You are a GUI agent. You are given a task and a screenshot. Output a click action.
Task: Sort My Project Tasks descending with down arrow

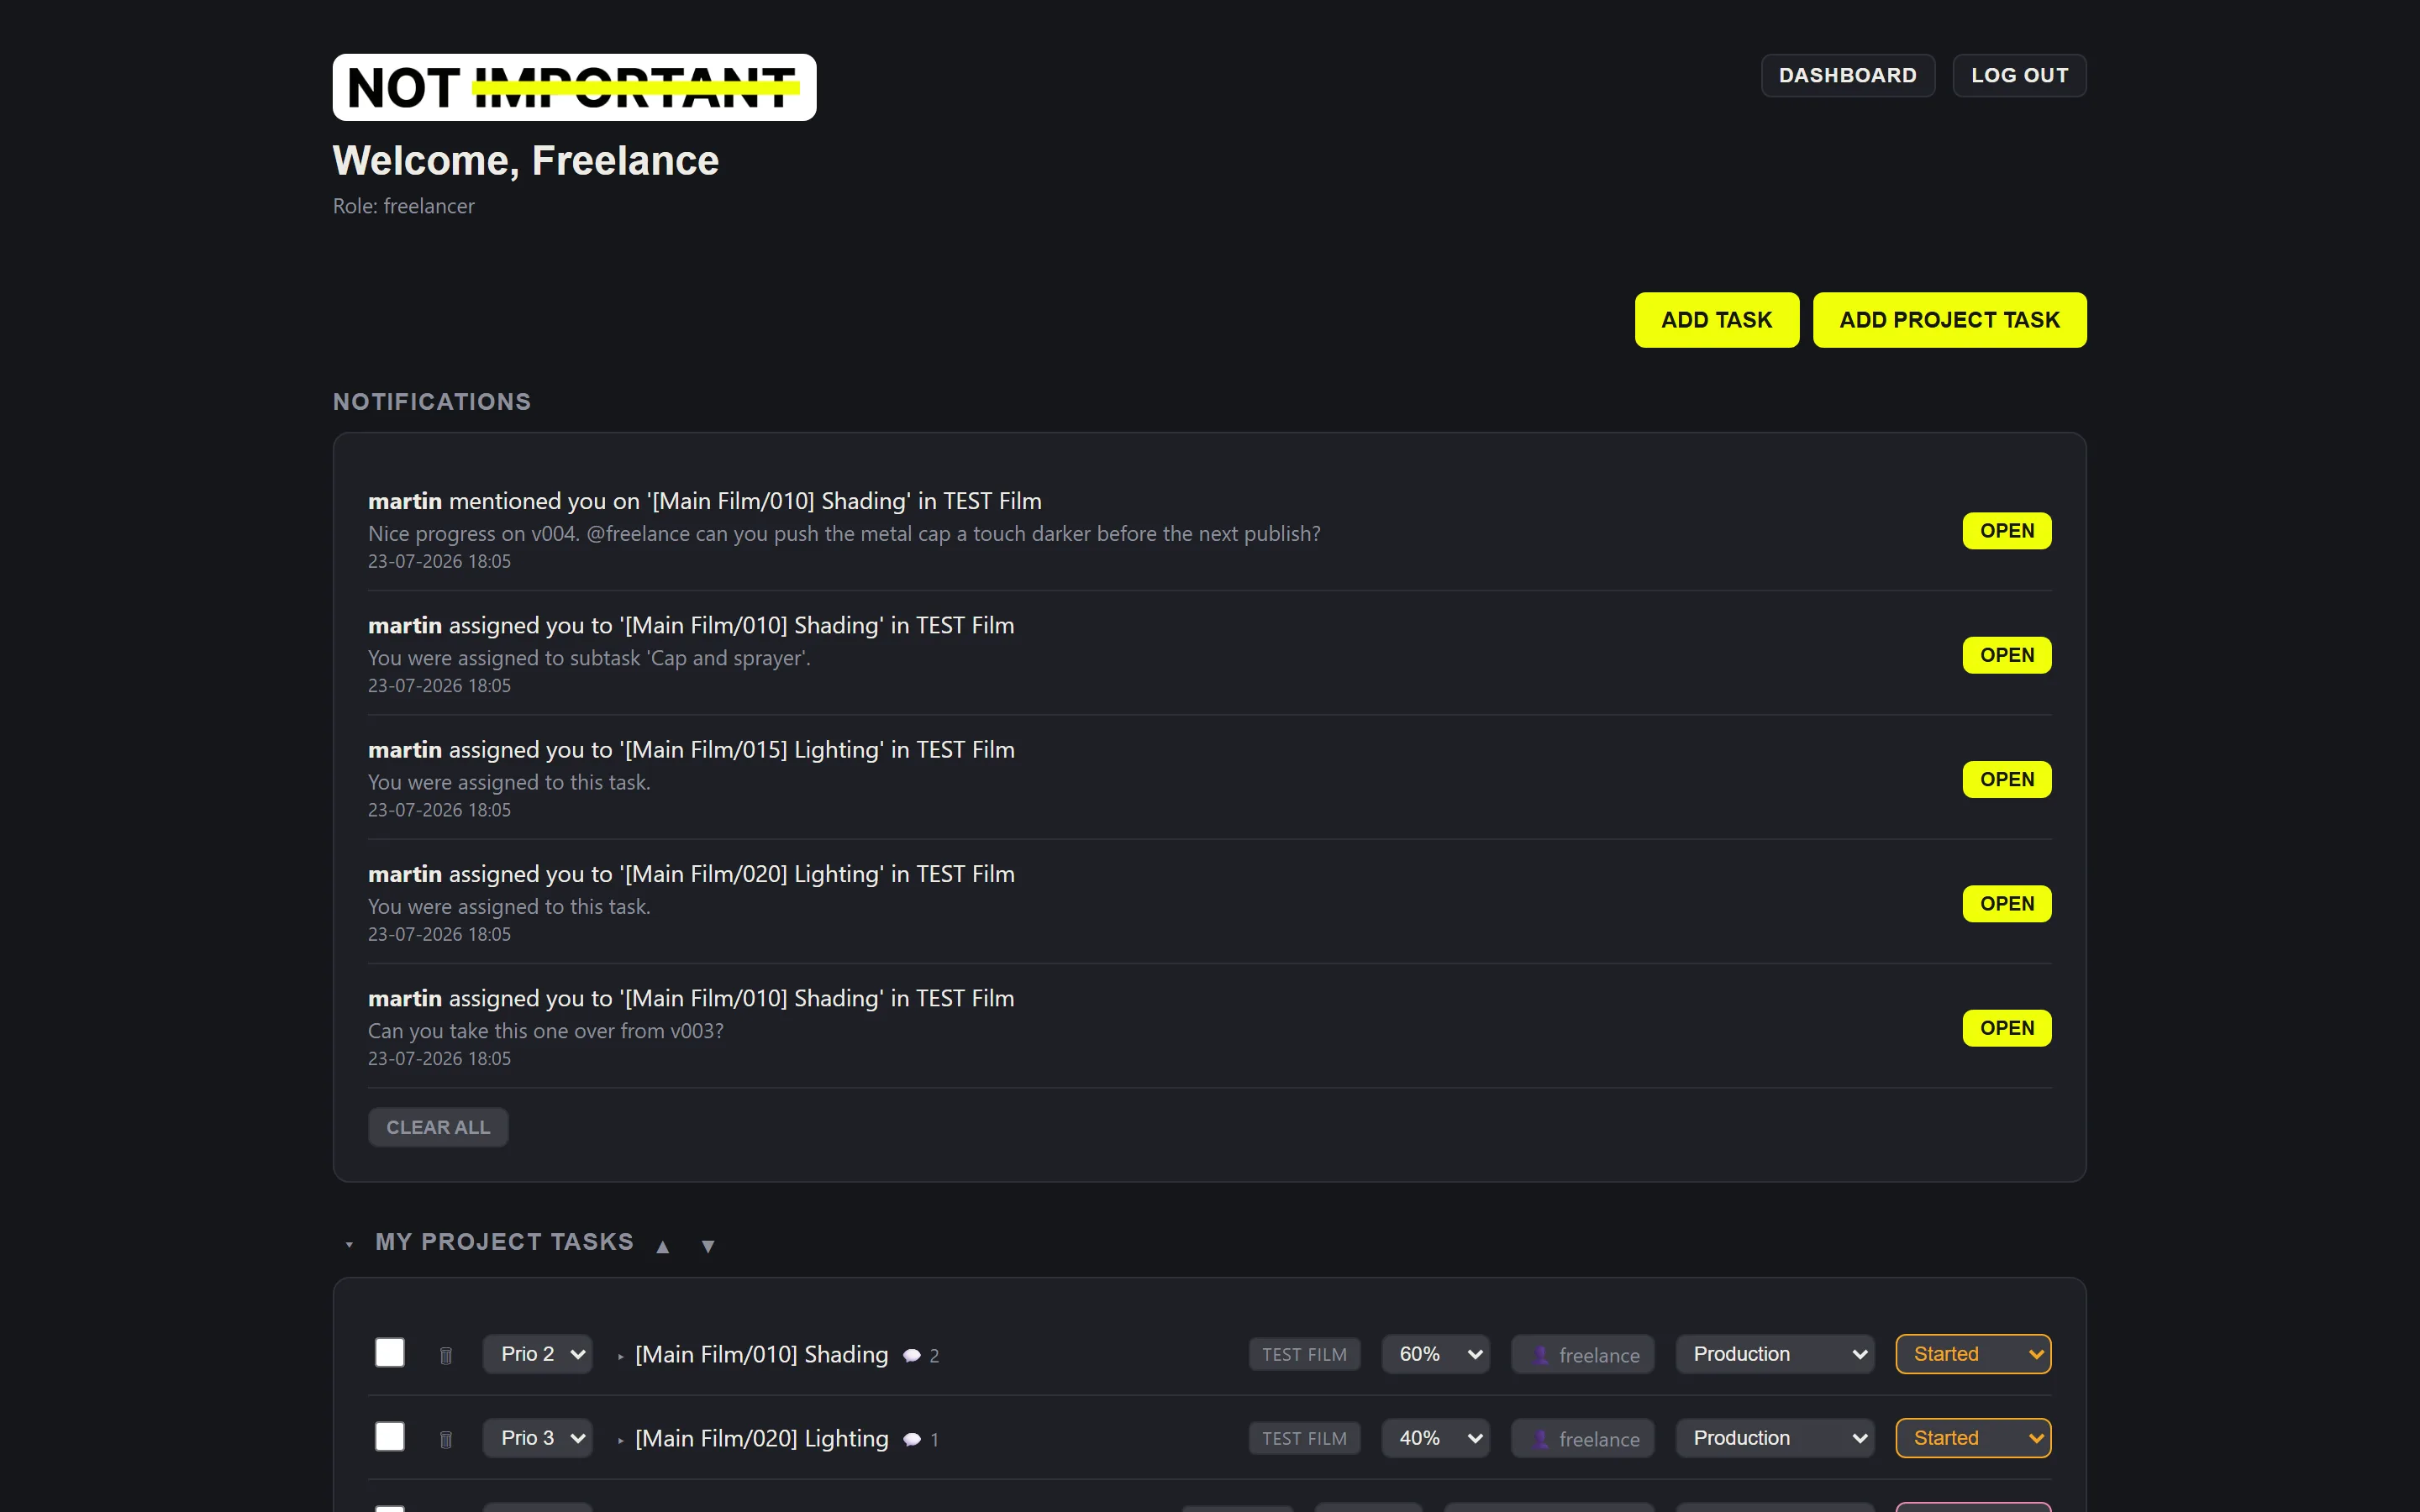[x=708, y=1246]
